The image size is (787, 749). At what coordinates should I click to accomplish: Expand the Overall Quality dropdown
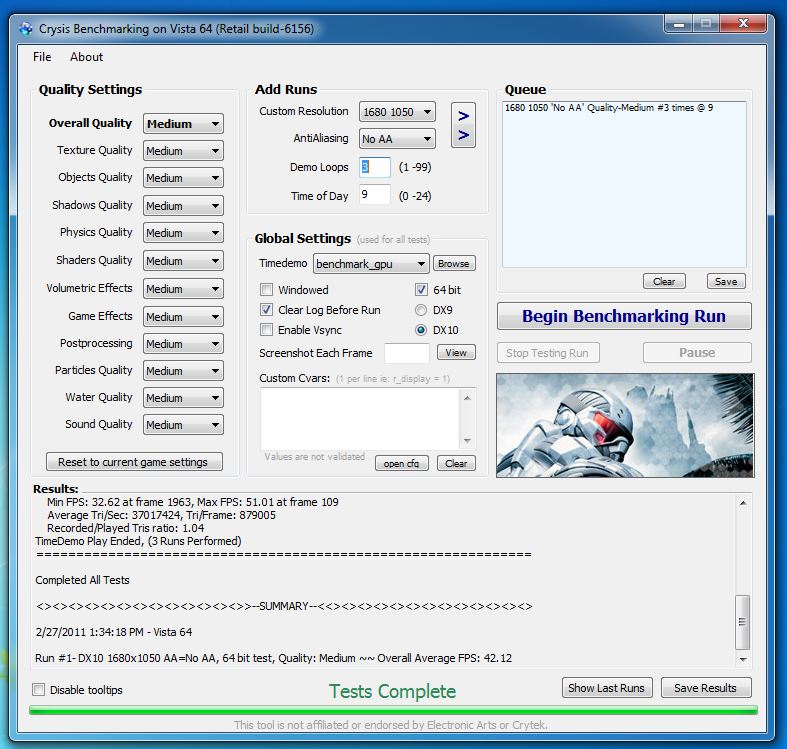(183, 123)
